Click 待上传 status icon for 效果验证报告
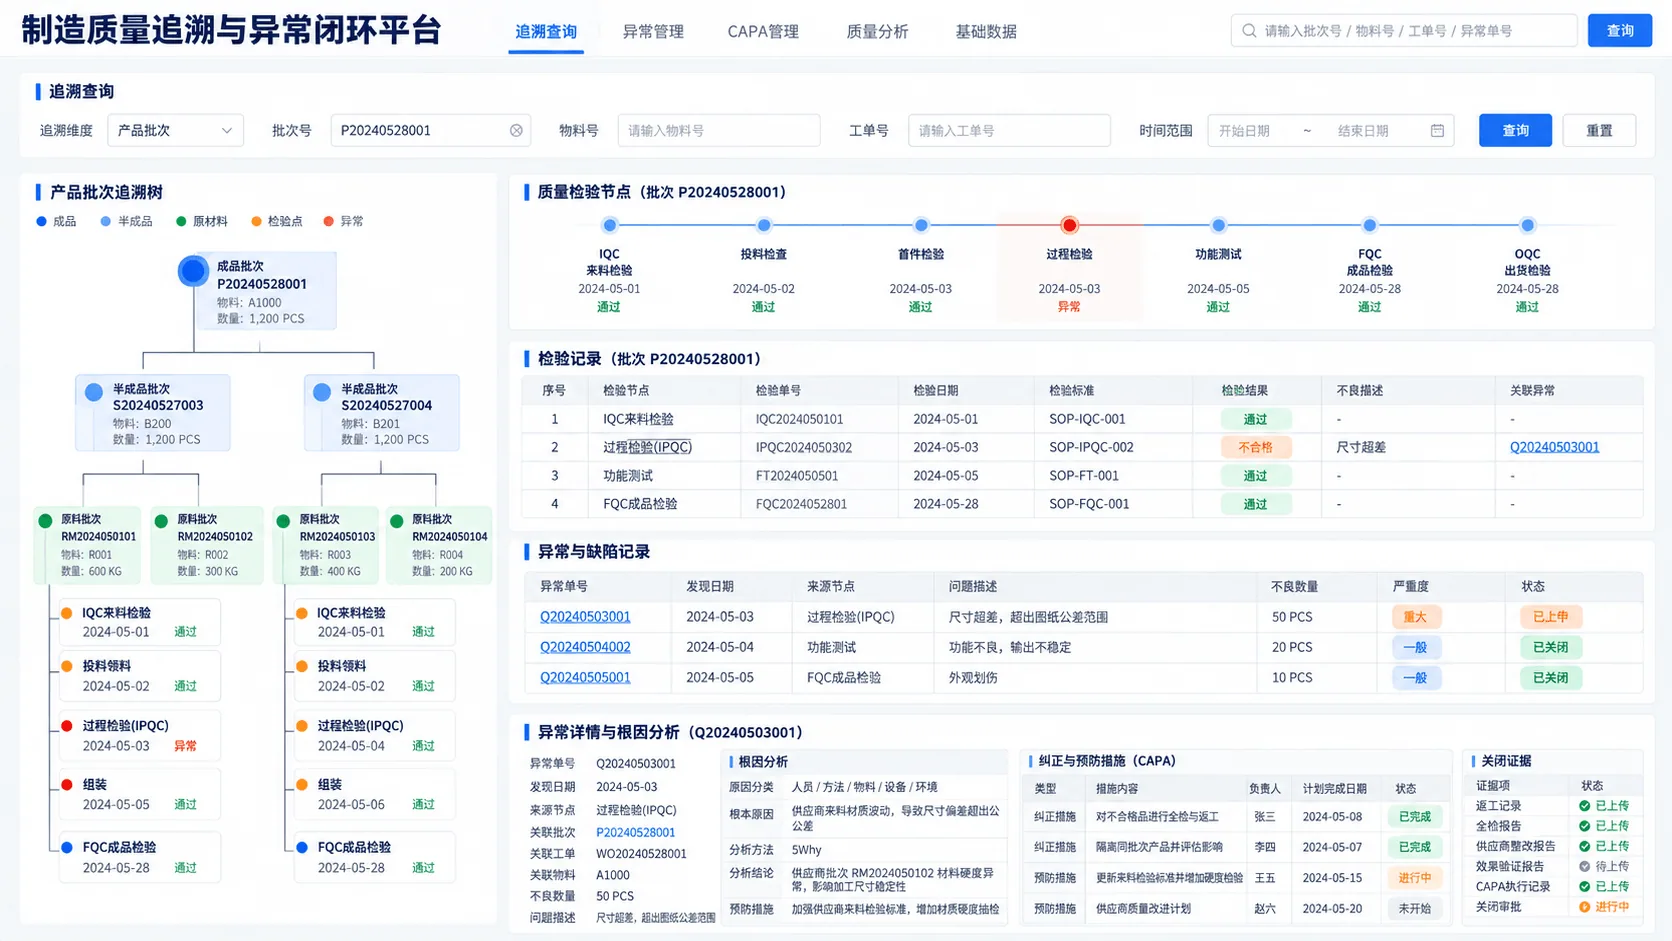Screen dimensions: 1672x941 tap(1584, 867)
